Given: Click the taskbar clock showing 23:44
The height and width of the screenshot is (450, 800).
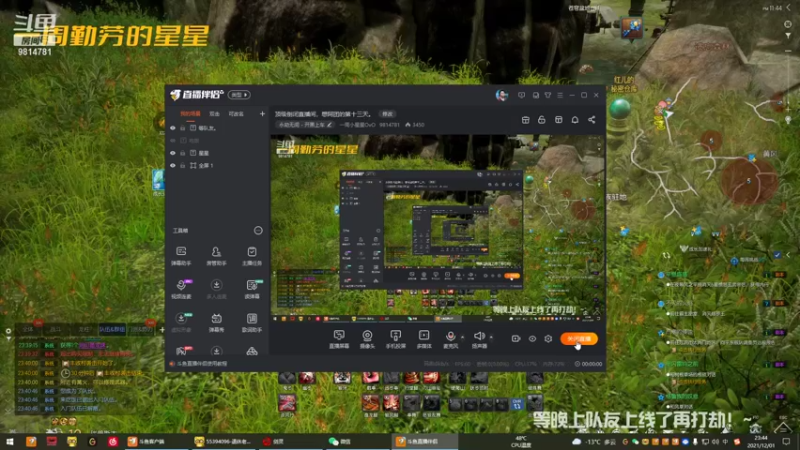Looking at the screenshot, I should 761,441.
